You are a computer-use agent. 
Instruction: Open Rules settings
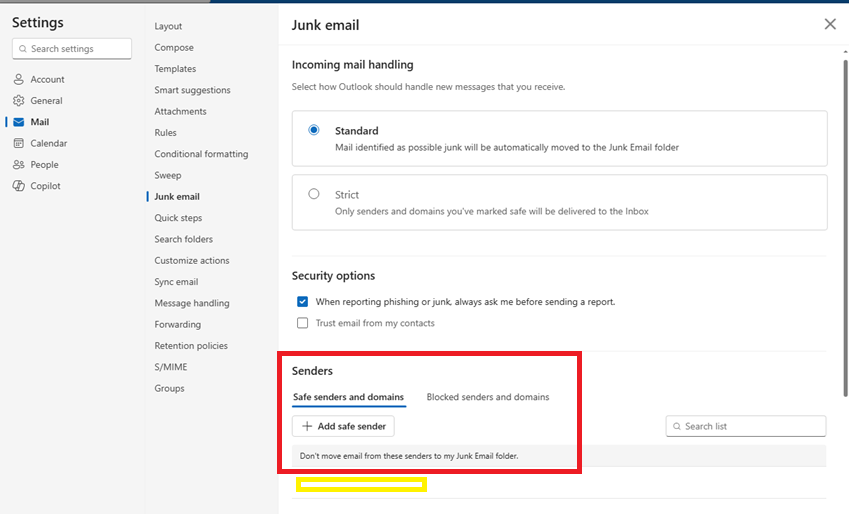[x=165, y=132]
